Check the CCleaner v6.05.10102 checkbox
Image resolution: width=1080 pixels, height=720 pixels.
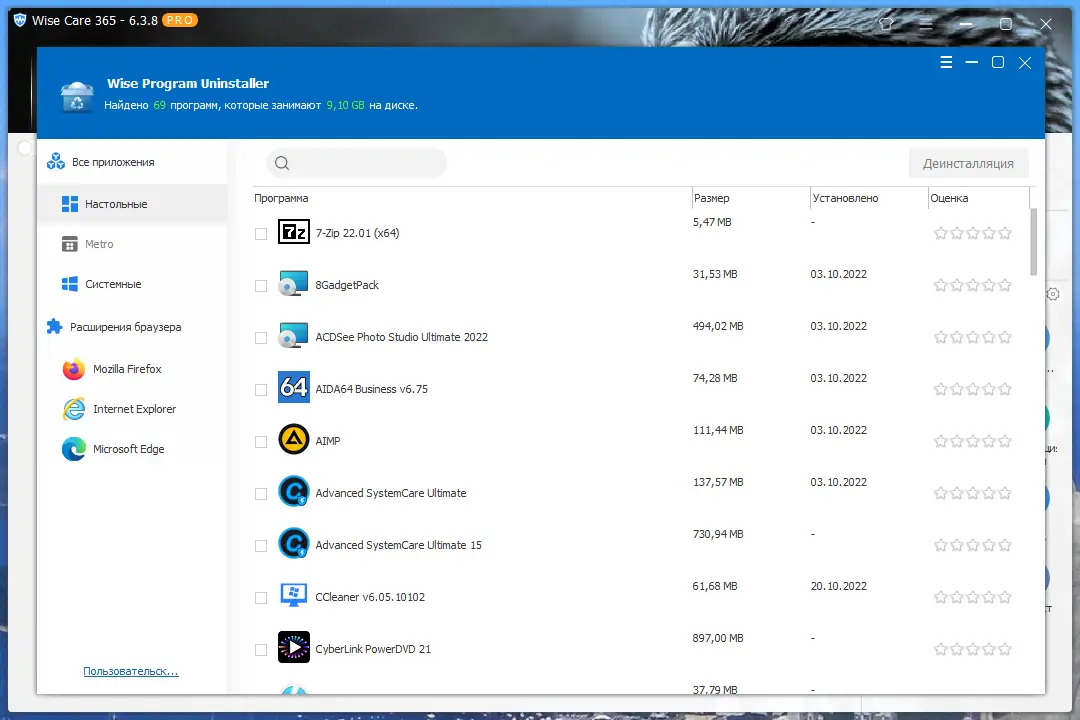(261, 597)
